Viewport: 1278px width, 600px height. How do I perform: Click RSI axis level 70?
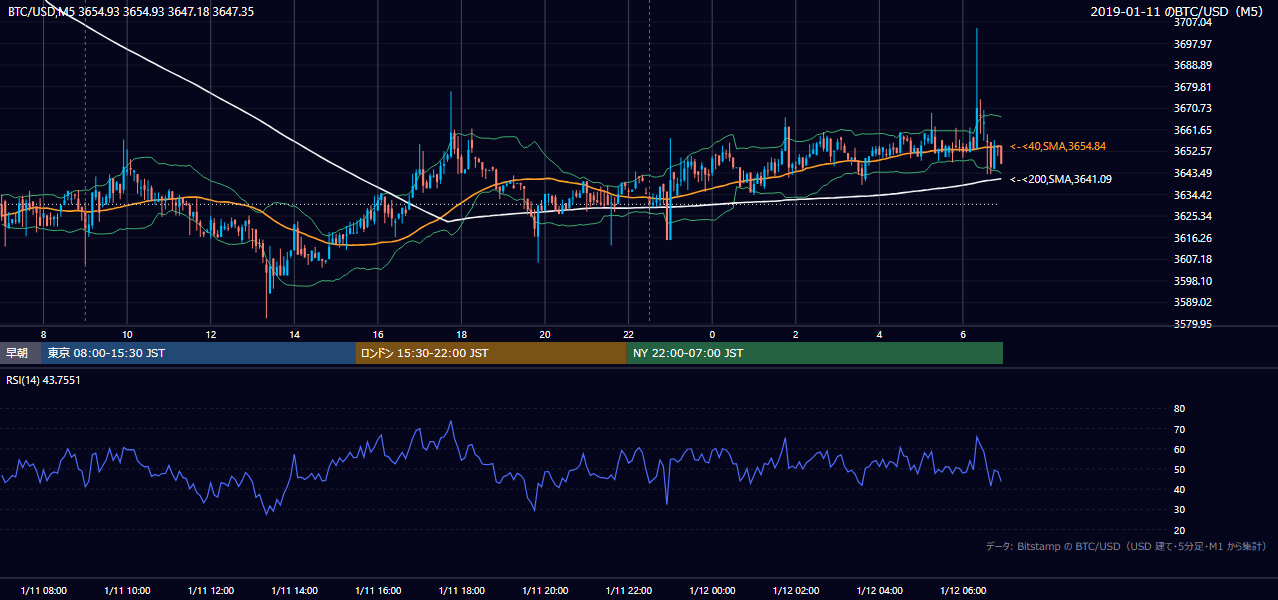pyautogui.click(x=1179, y=429)
